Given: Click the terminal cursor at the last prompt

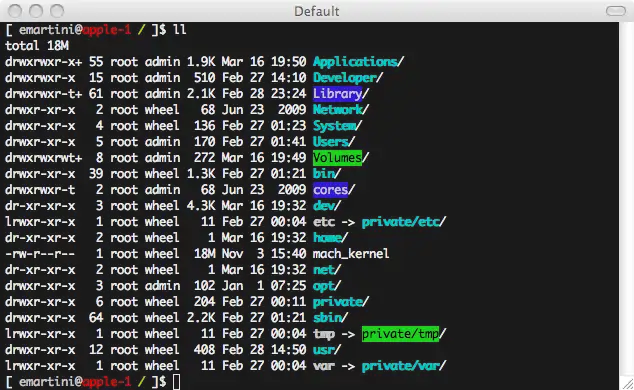Looking at the screenshot, I should tap(177, 382).
